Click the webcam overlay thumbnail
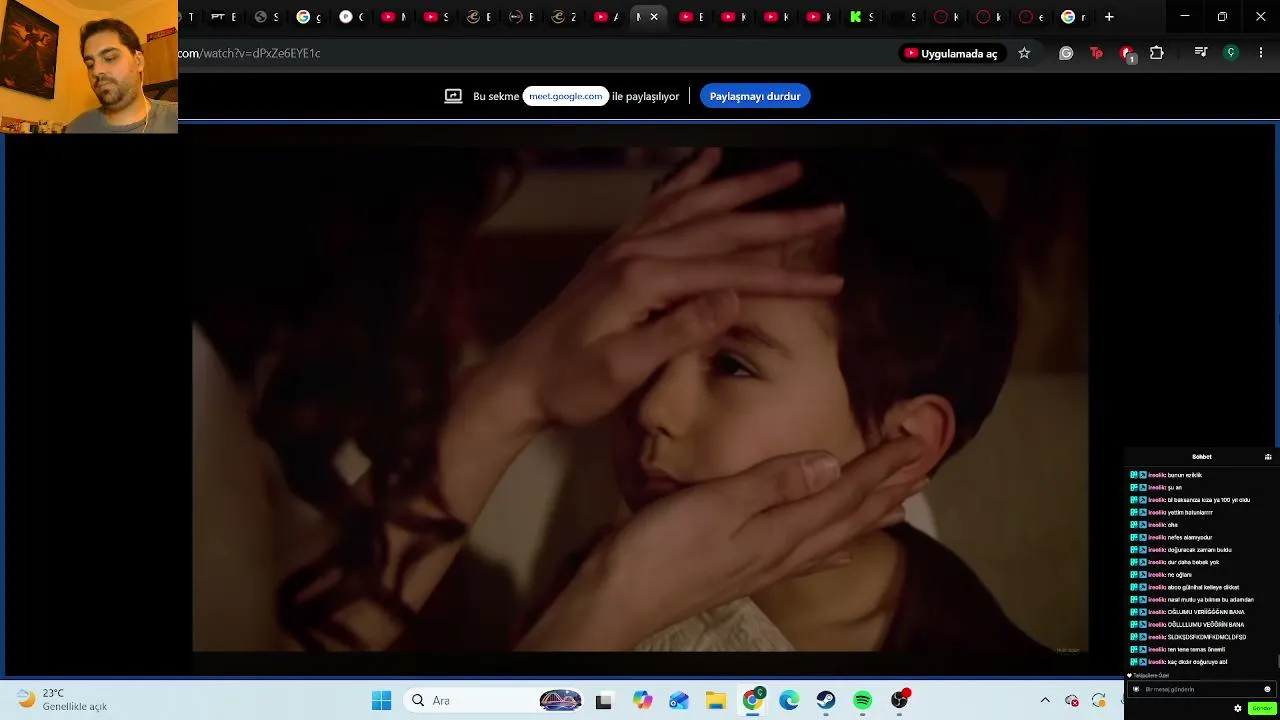This screenshot has height=720, width=1280. (x=89, y=67)
